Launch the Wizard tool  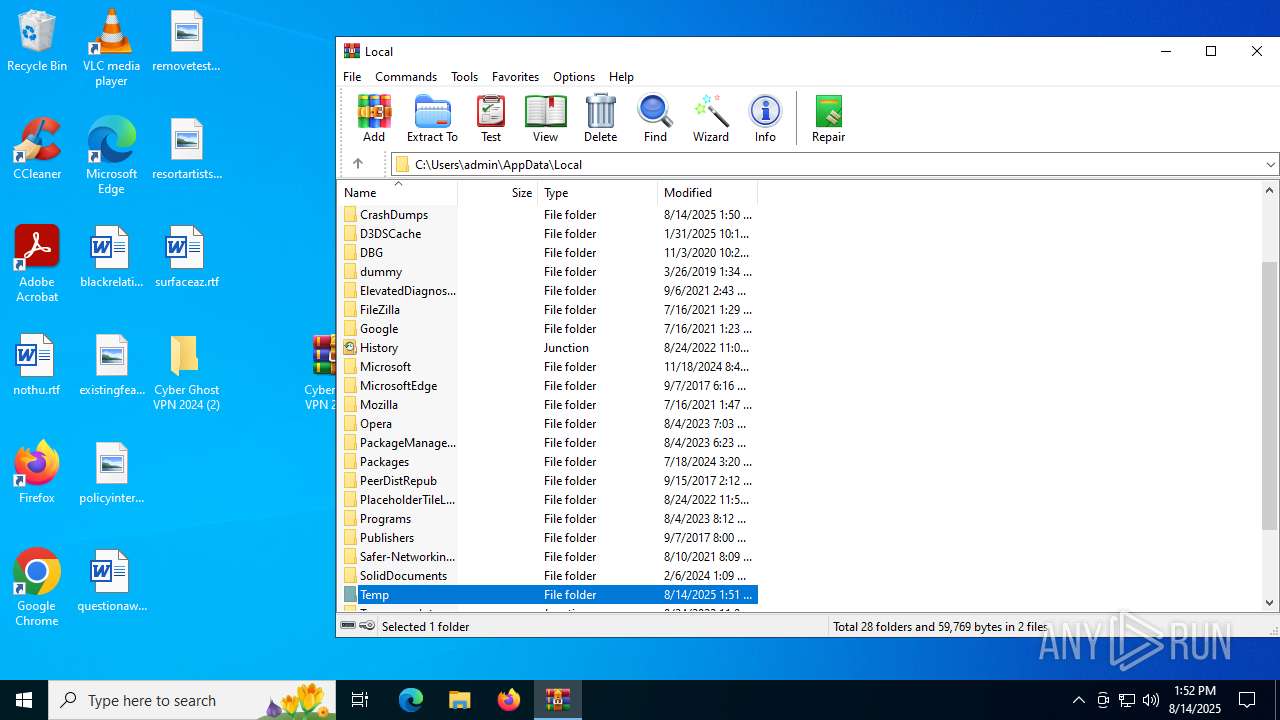[x=711, y=118]
